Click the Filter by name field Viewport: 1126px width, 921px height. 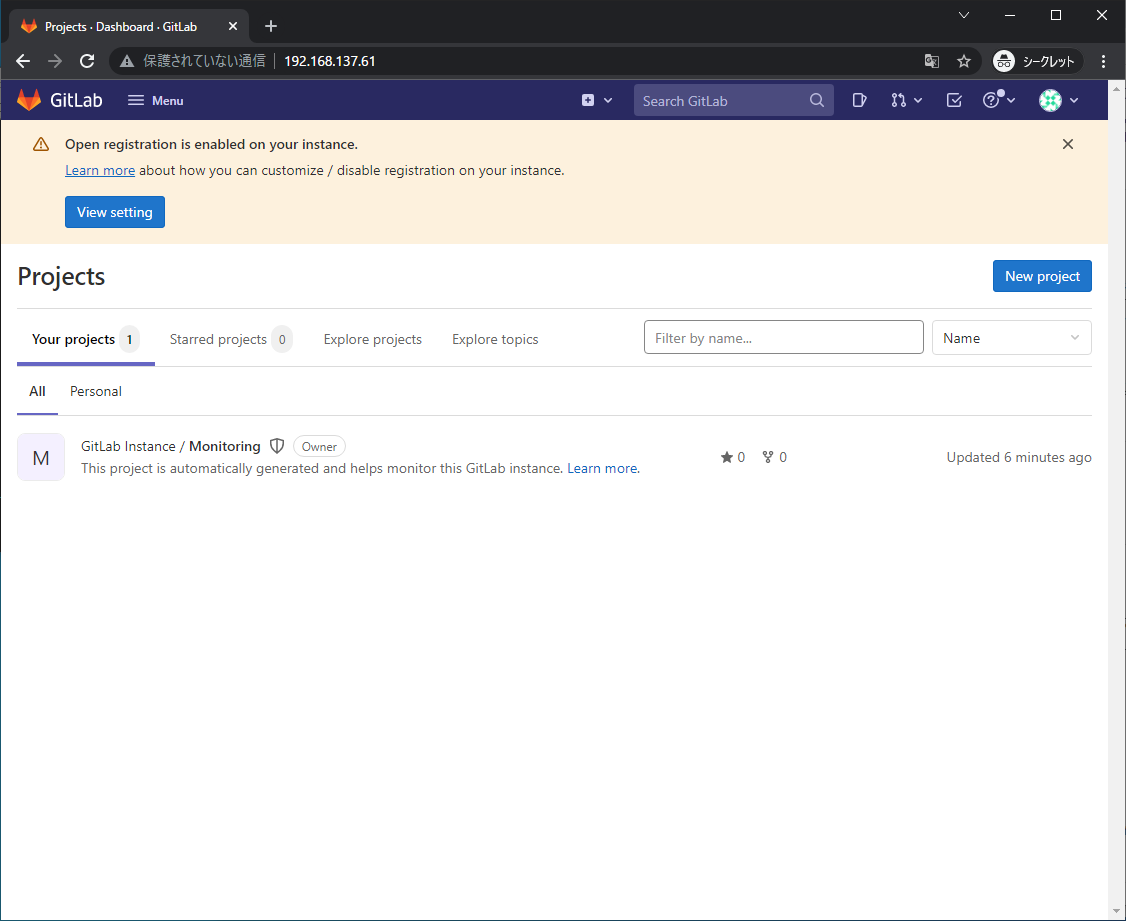pos(783,337)
